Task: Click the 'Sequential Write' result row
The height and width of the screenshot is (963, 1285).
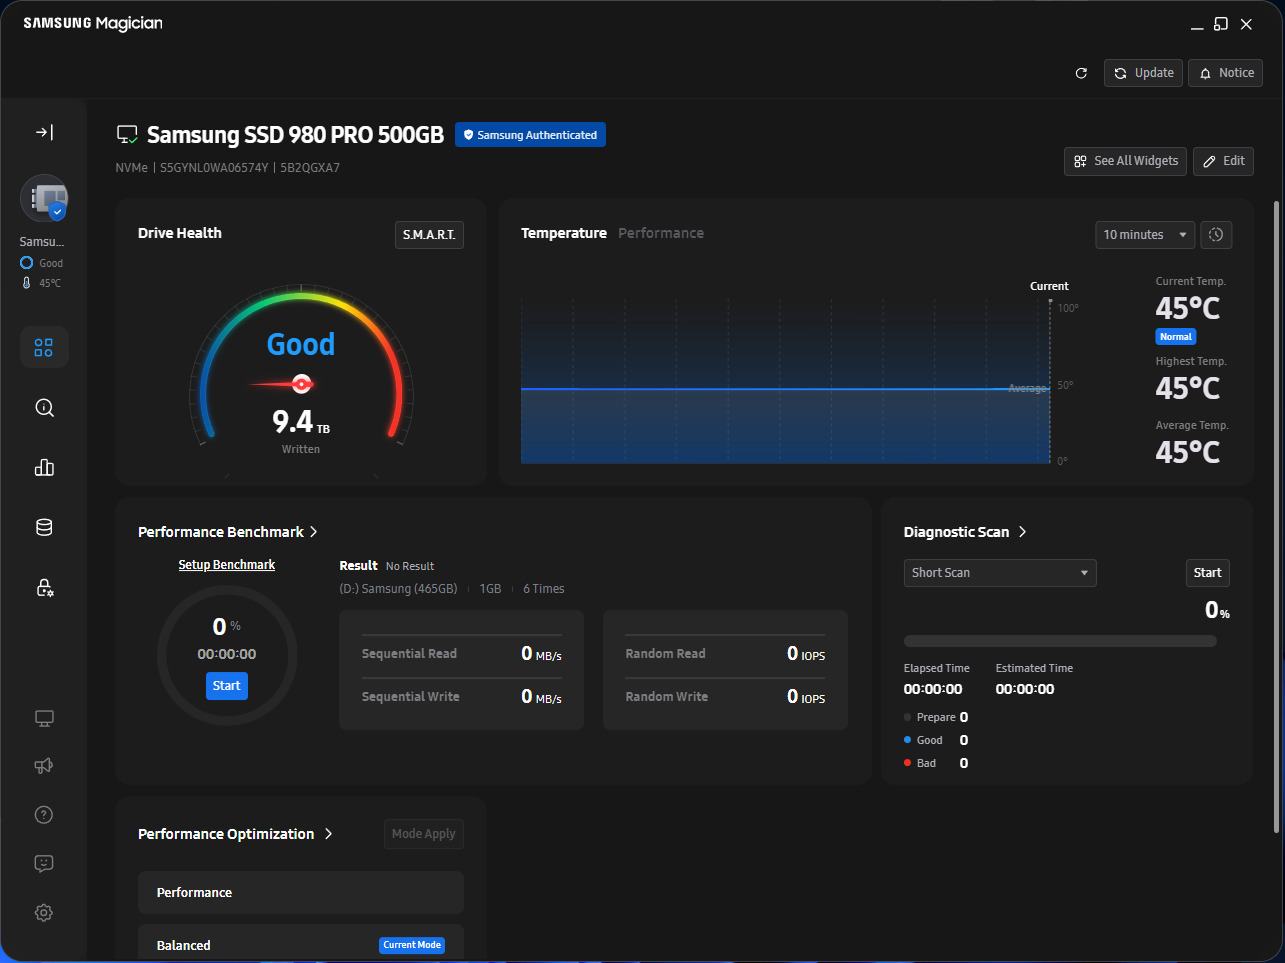Action: (x=461, y=697)
